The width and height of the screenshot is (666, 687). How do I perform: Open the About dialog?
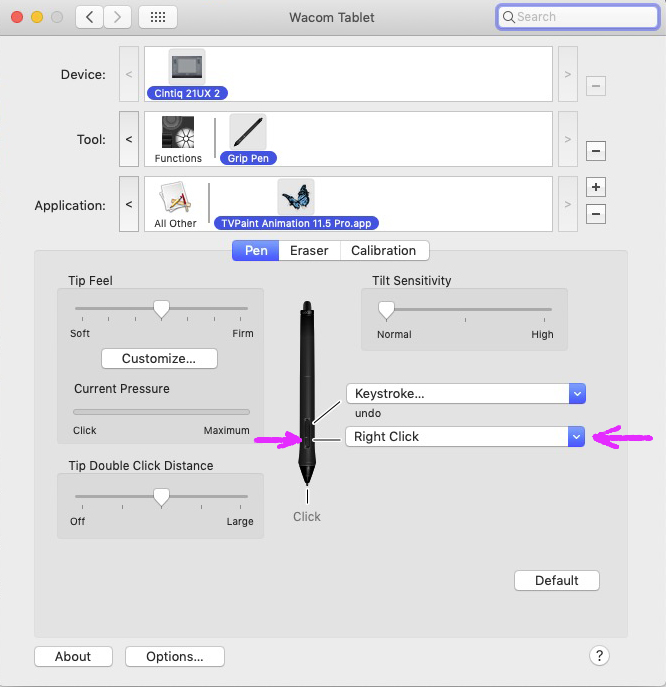pyautogui.click(x=73, y=656)
